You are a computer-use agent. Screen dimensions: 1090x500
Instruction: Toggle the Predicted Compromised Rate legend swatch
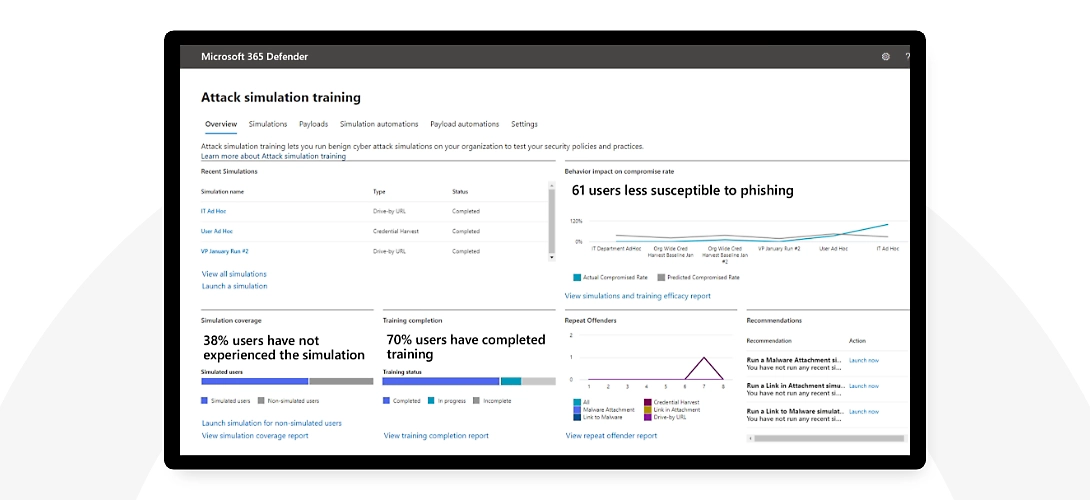(x=660, y=277)
